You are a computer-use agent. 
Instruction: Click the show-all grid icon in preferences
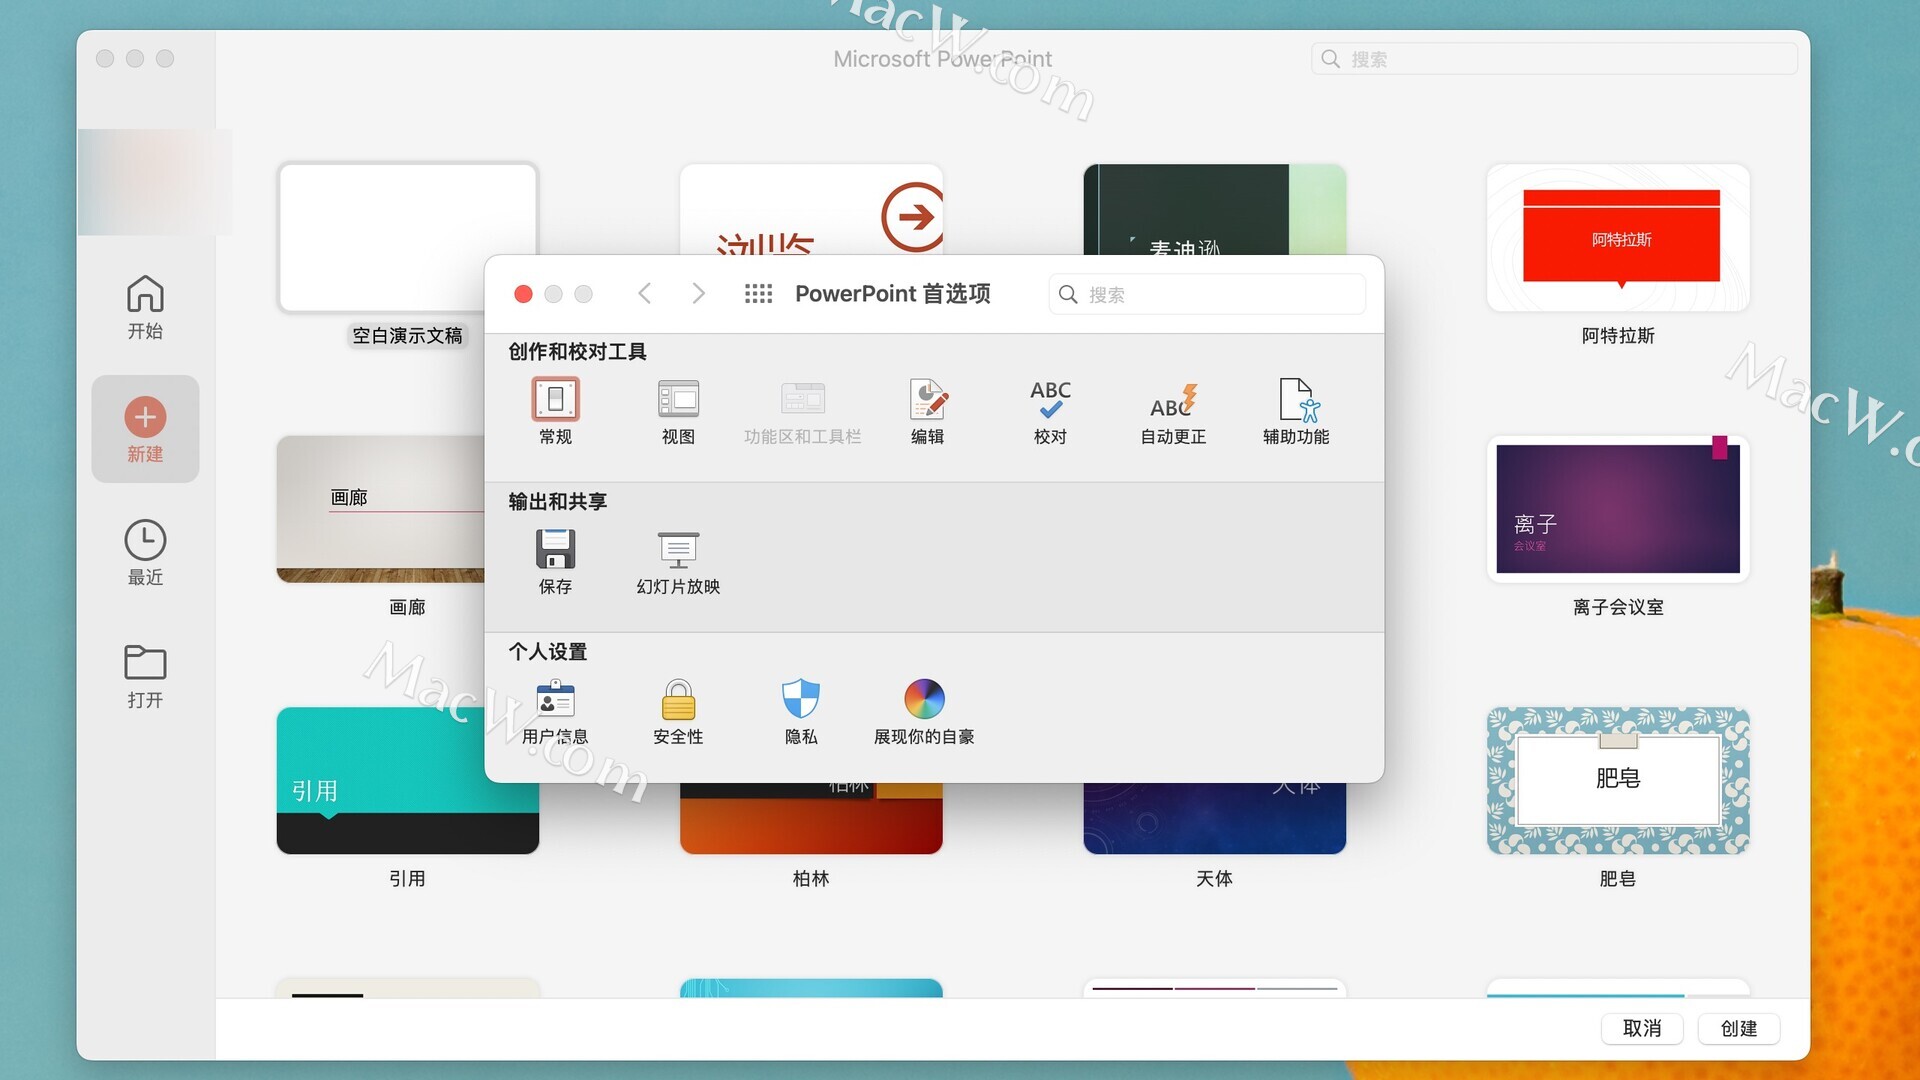pyautogui.click(x=758, y=293)
